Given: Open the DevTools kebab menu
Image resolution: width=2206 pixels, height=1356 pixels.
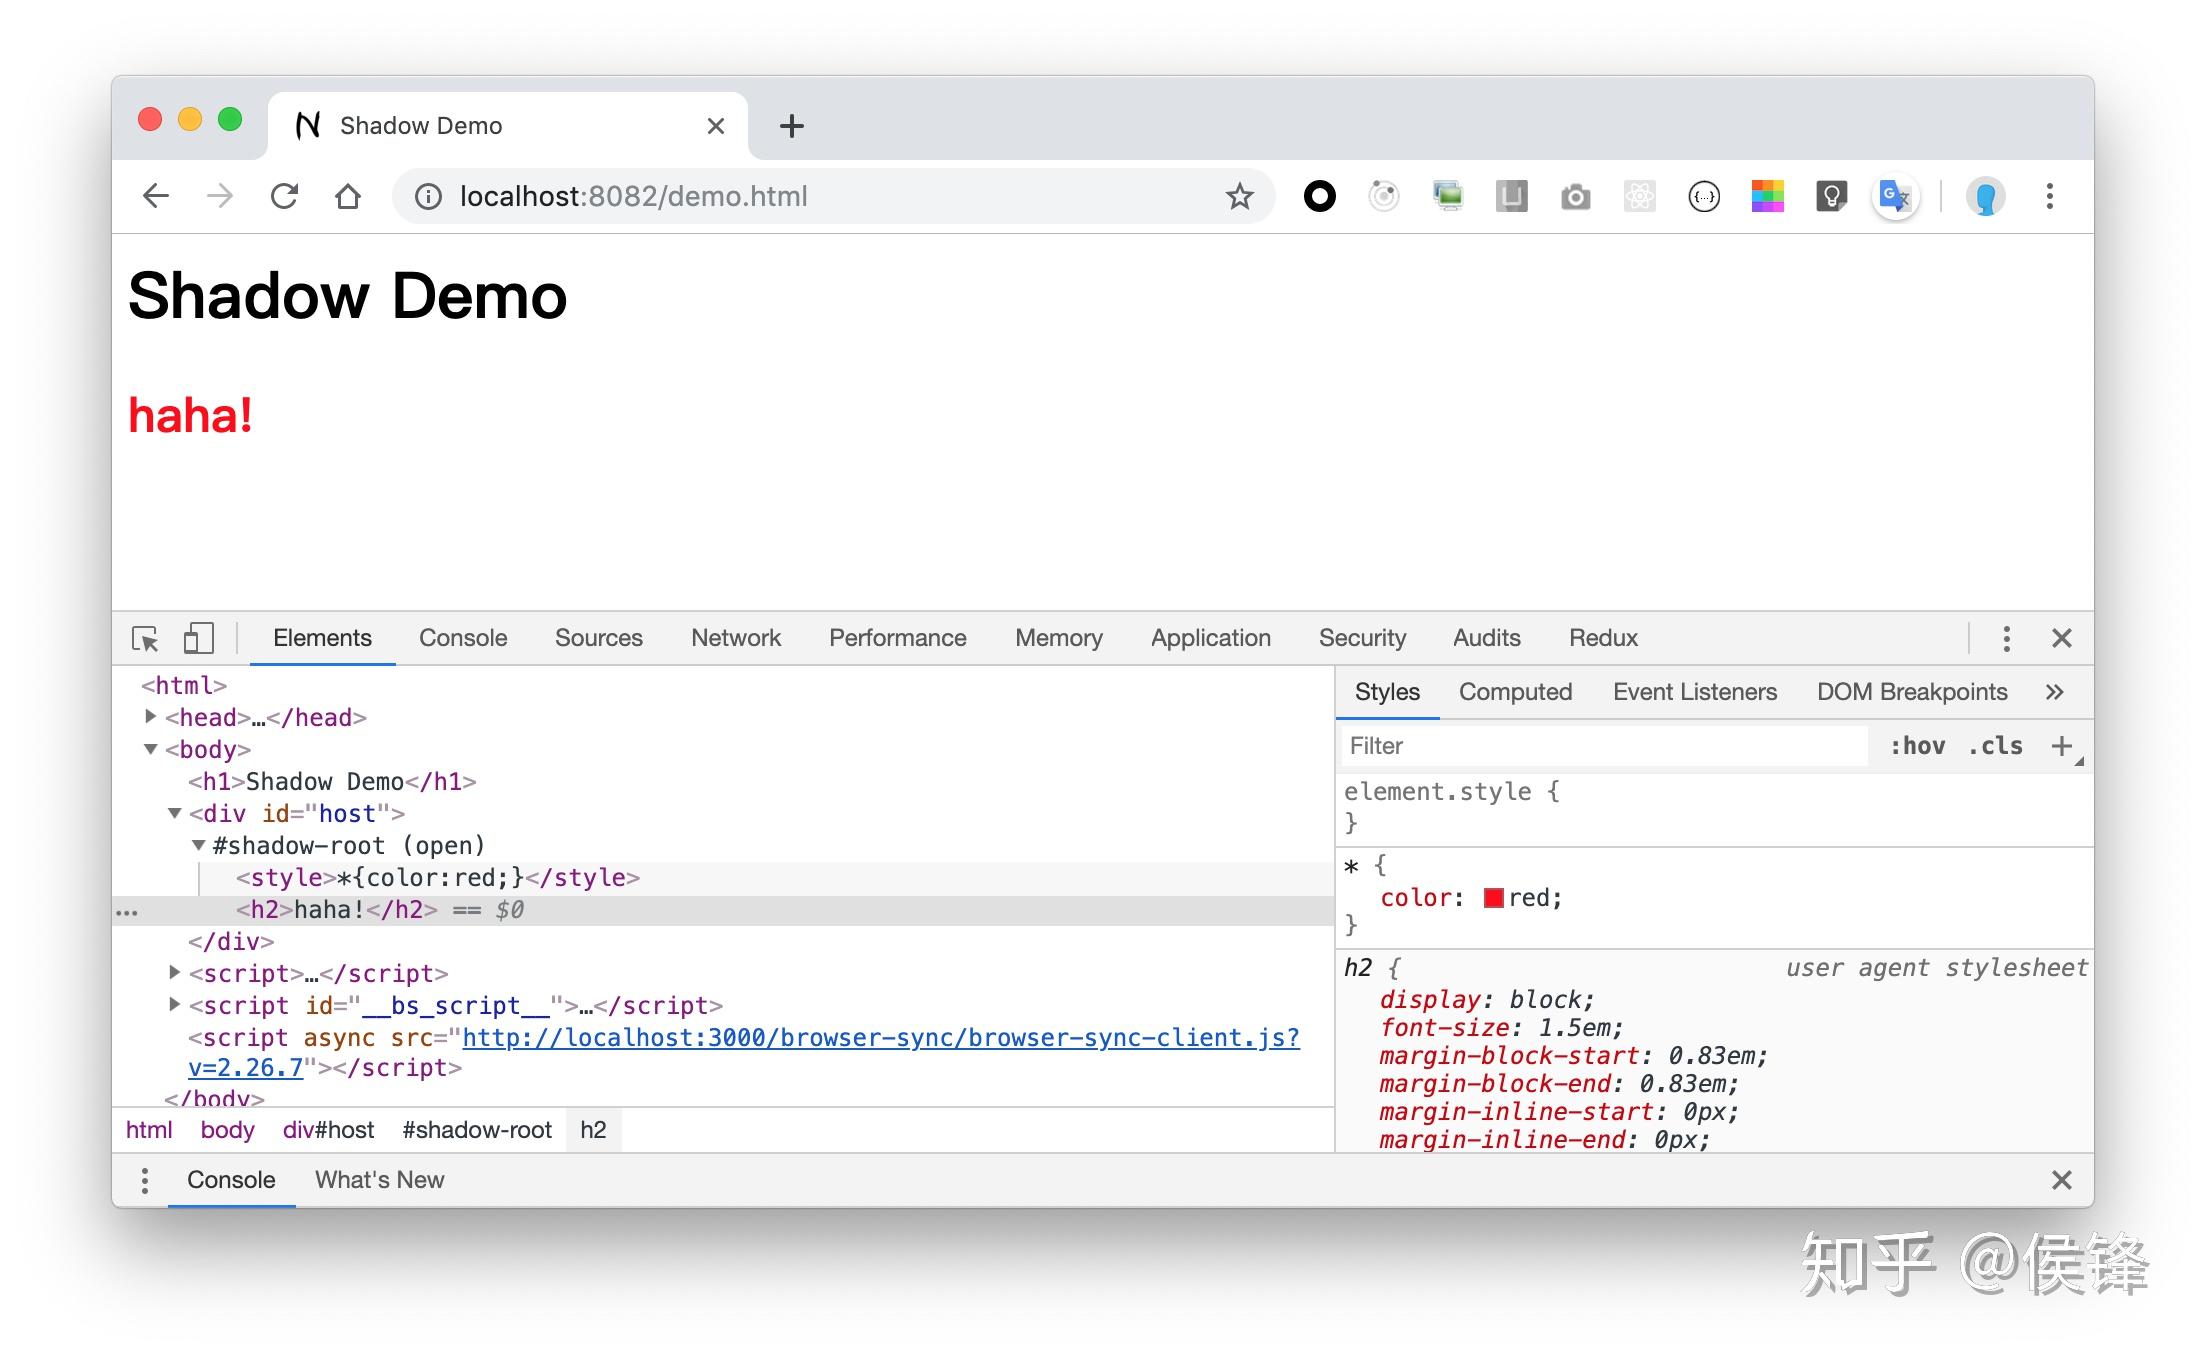Looking at the screenshot, I should click(2005, 637).
